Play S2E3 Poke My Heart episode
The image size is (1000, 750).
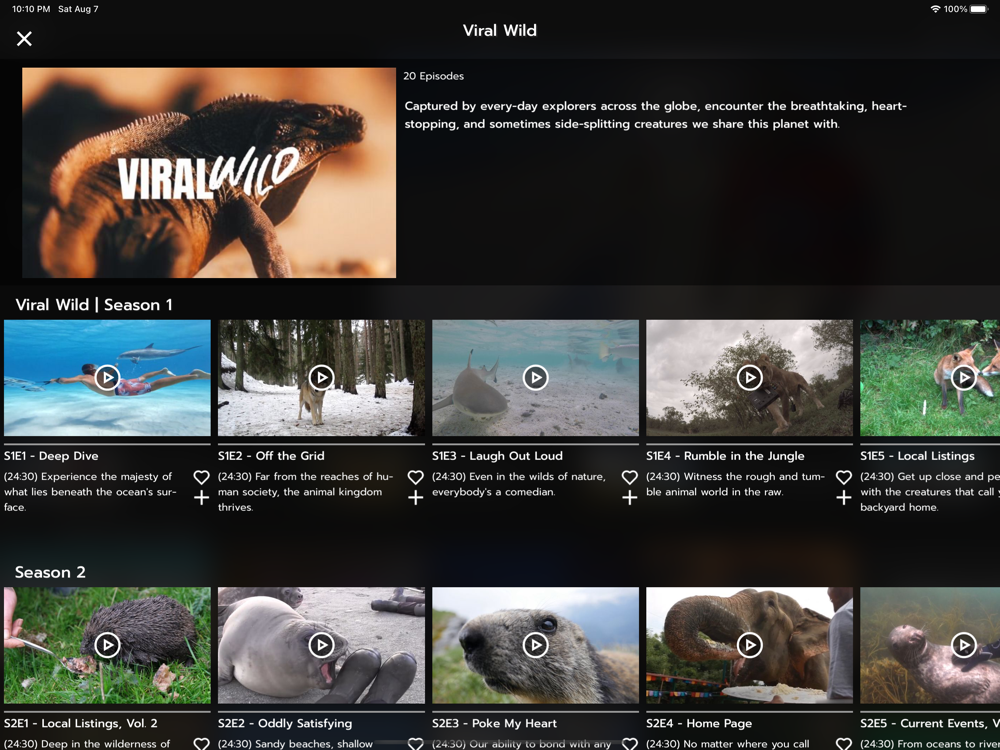click(x=536, y=645)
